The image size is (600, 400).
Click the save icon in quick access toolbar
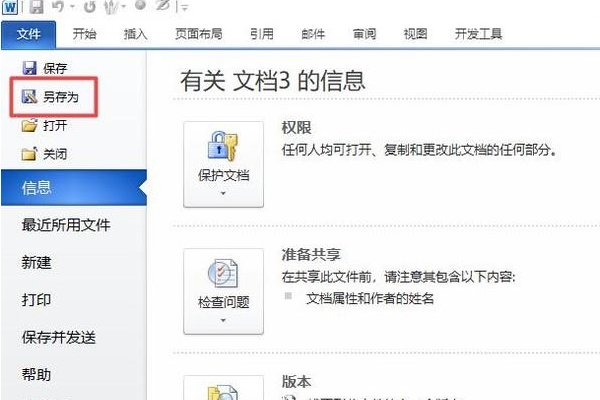pos(36,7)
